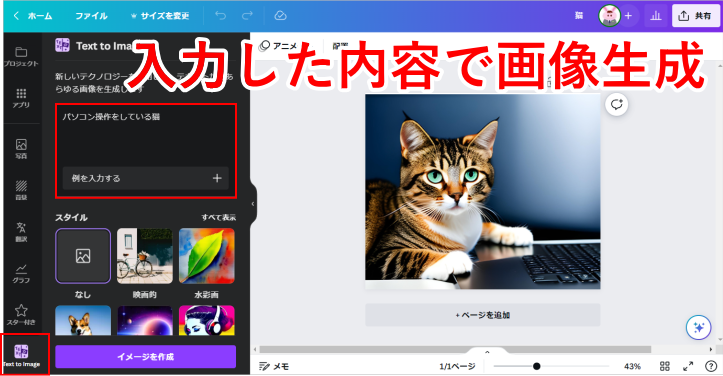Select the corgi dog style thumbnail
The width and height of the screenshot is (723, 376).
(83, 320)
